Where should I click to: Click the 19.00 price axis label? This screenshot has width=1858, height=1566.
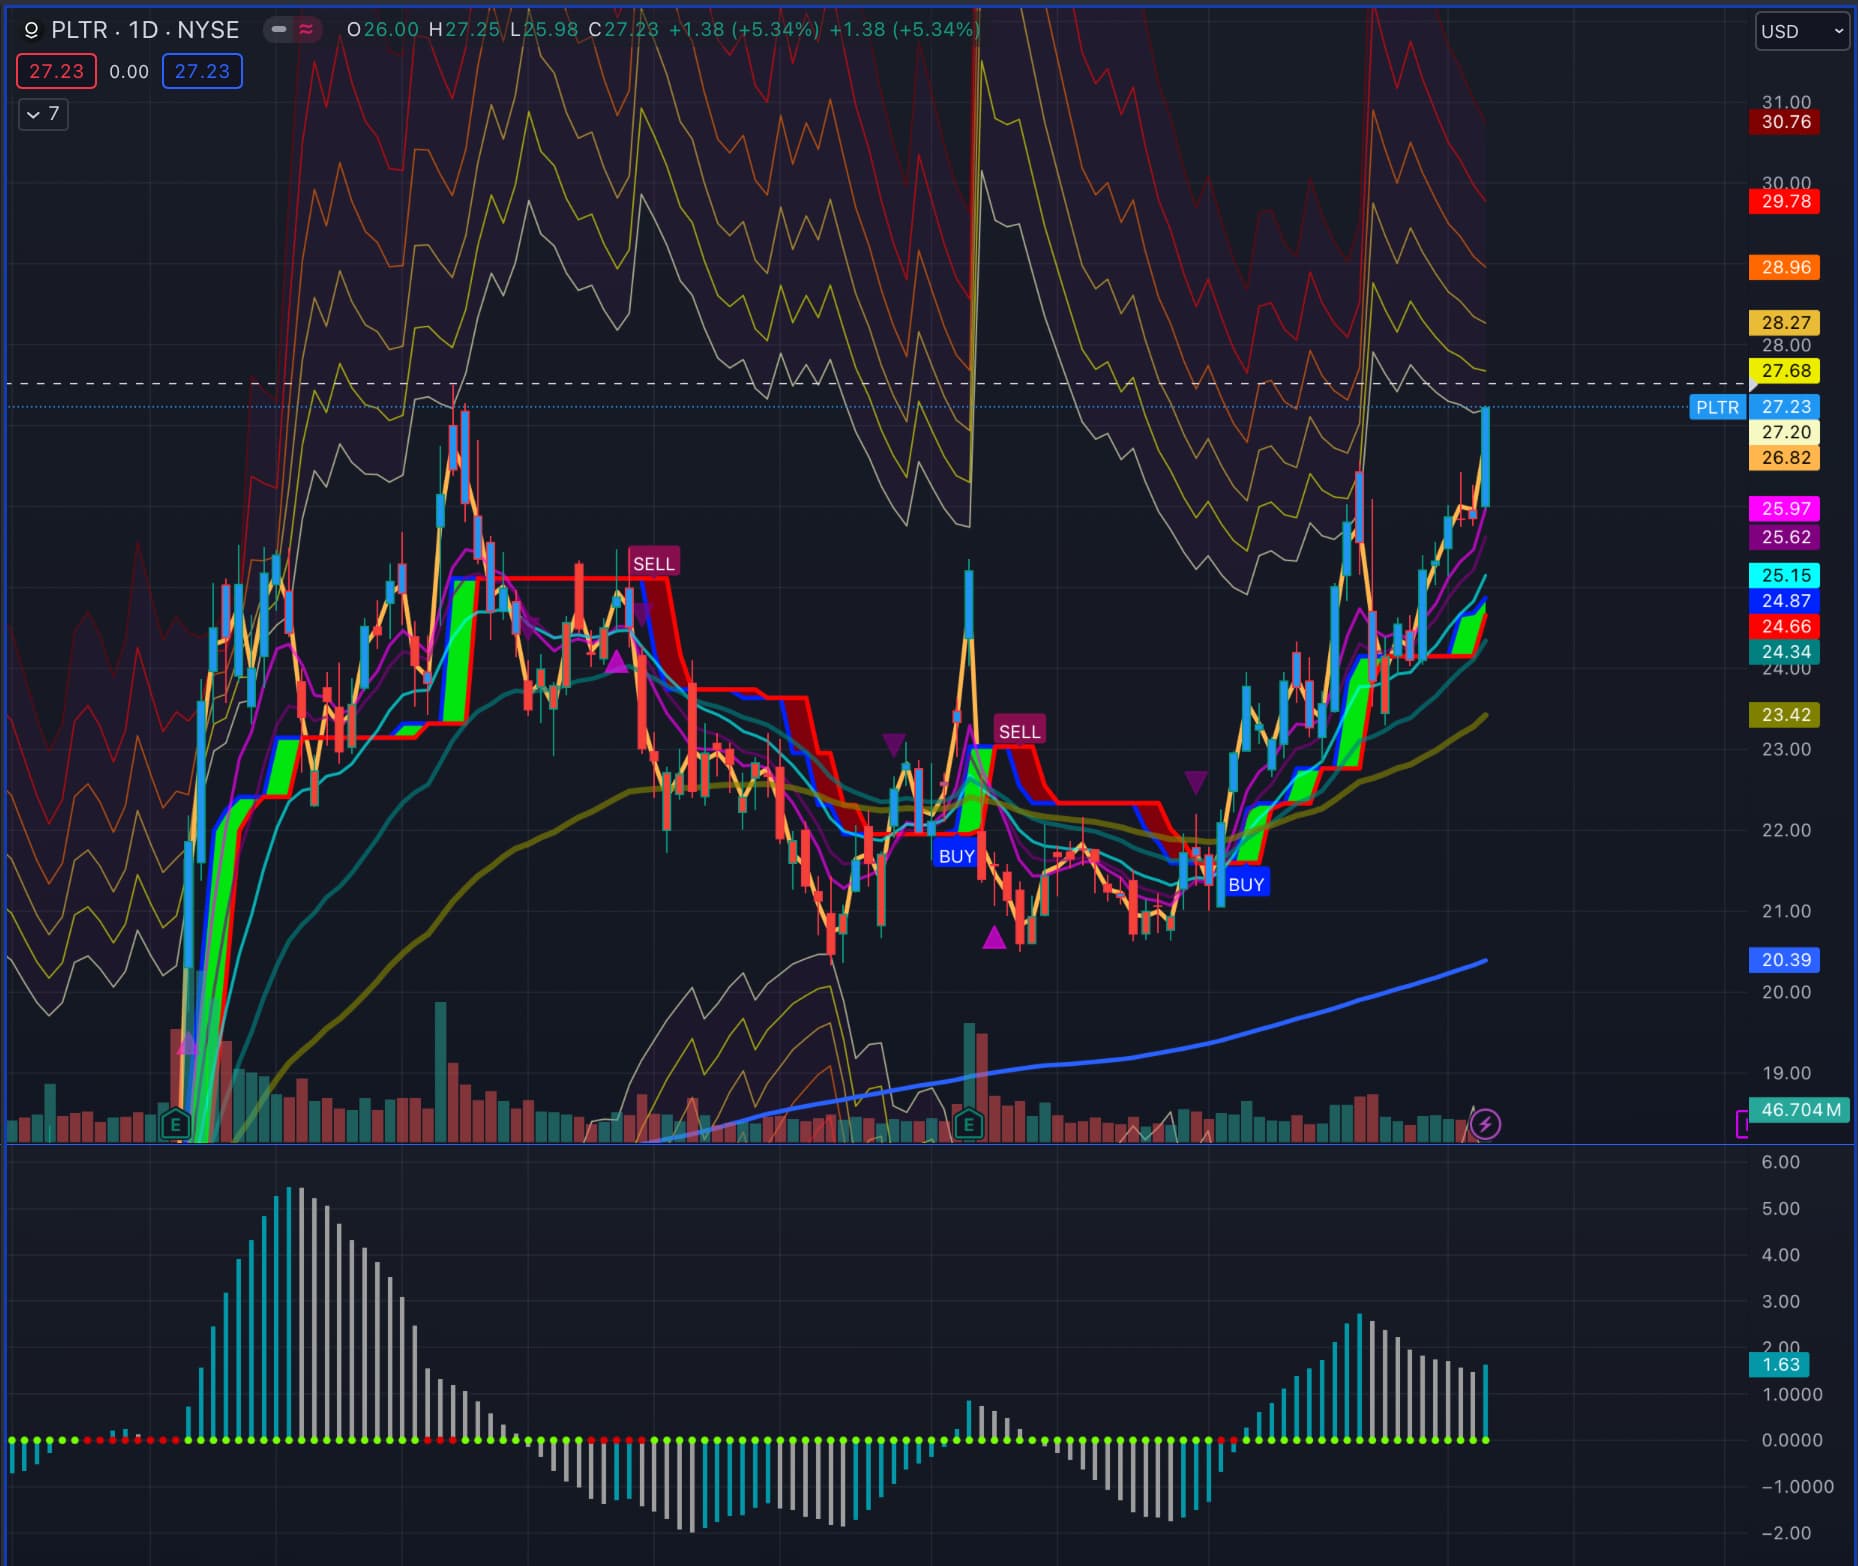click(1786, 1073)
